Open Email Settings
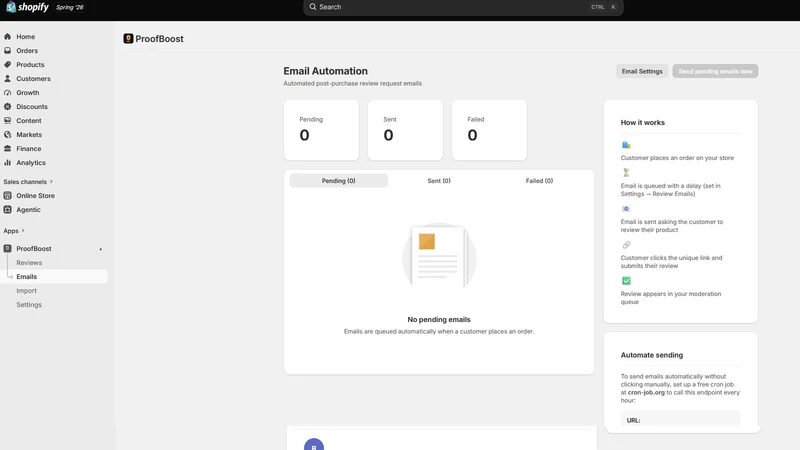The image size is (800, 450). click(642, 71)
